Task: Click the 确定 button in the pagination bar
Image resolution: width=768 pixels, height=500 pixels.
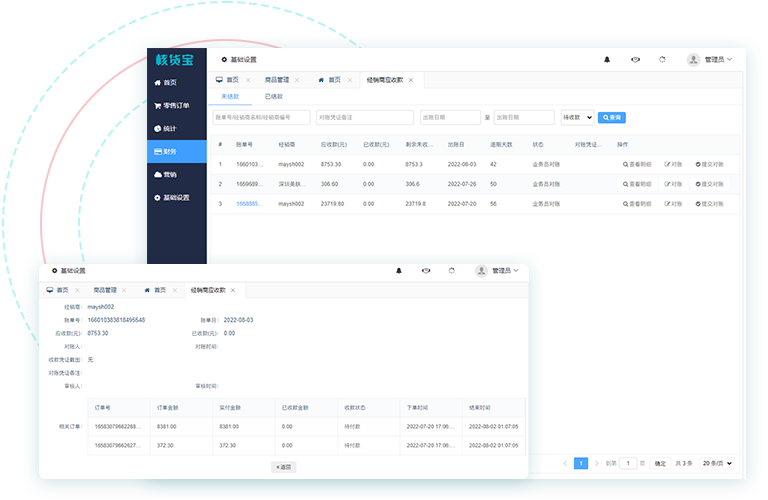Action: [x=660, y=464]
